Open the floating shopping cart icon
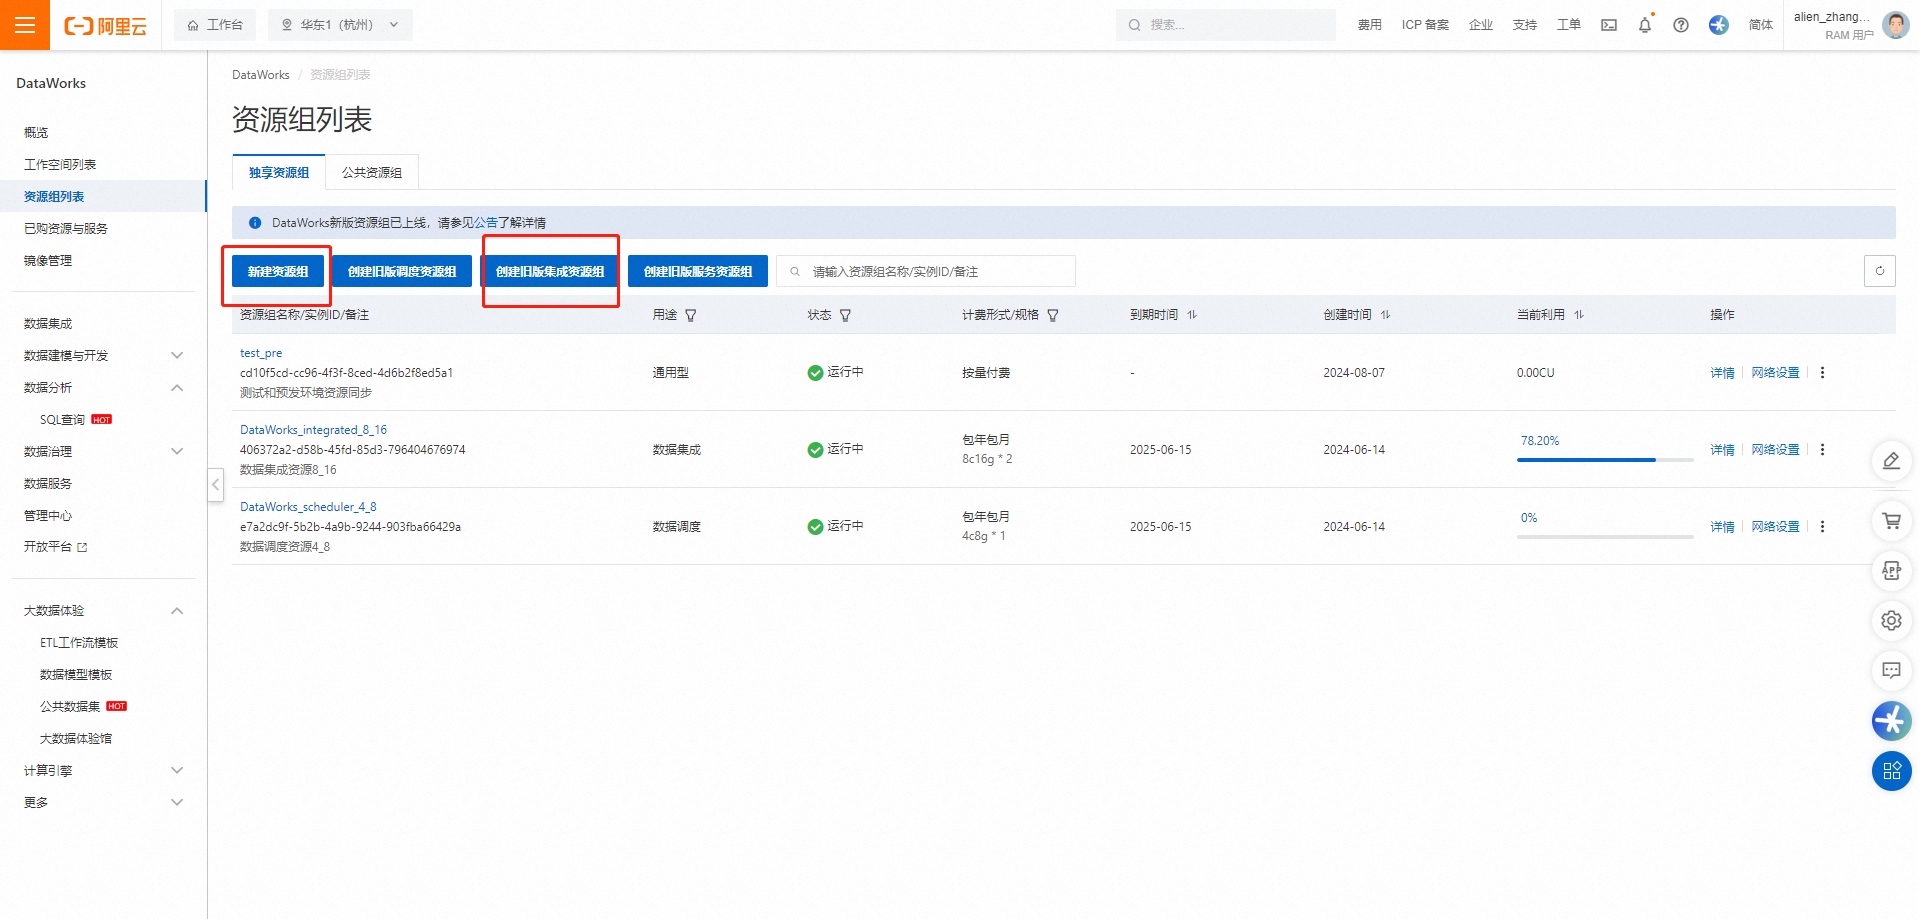Image resolution: width=1920 pixels, height=919 pixels. pyautogui.click(x=1891, y=520)
